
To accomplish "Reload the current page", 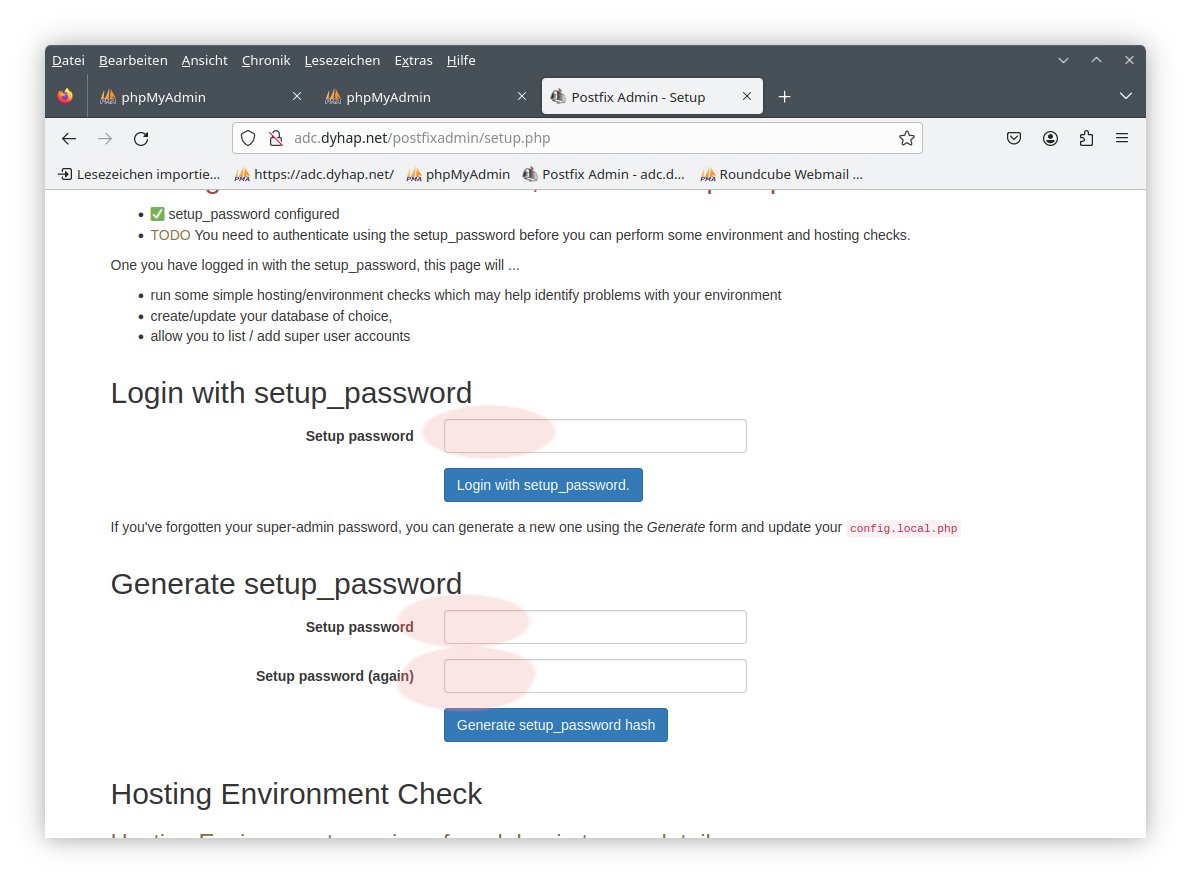I will click(x=141, y=139).
